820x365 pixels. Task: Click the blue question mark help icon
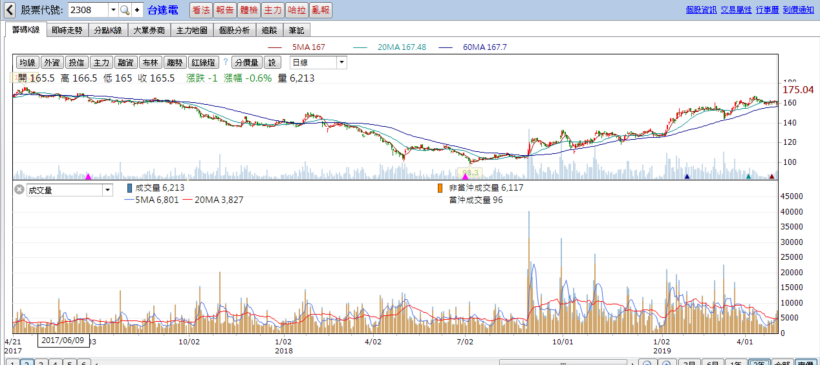tap(225, 62)
